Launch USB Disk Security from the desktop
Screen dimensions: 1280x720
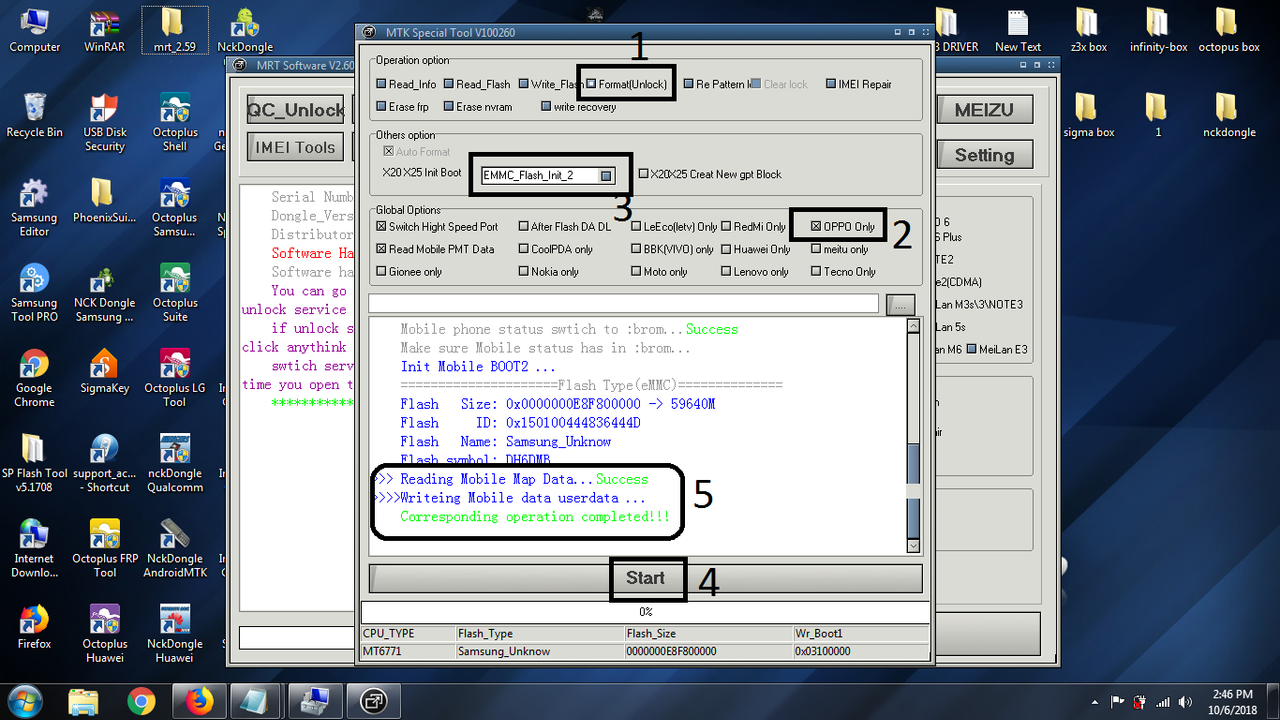point(104,122)
